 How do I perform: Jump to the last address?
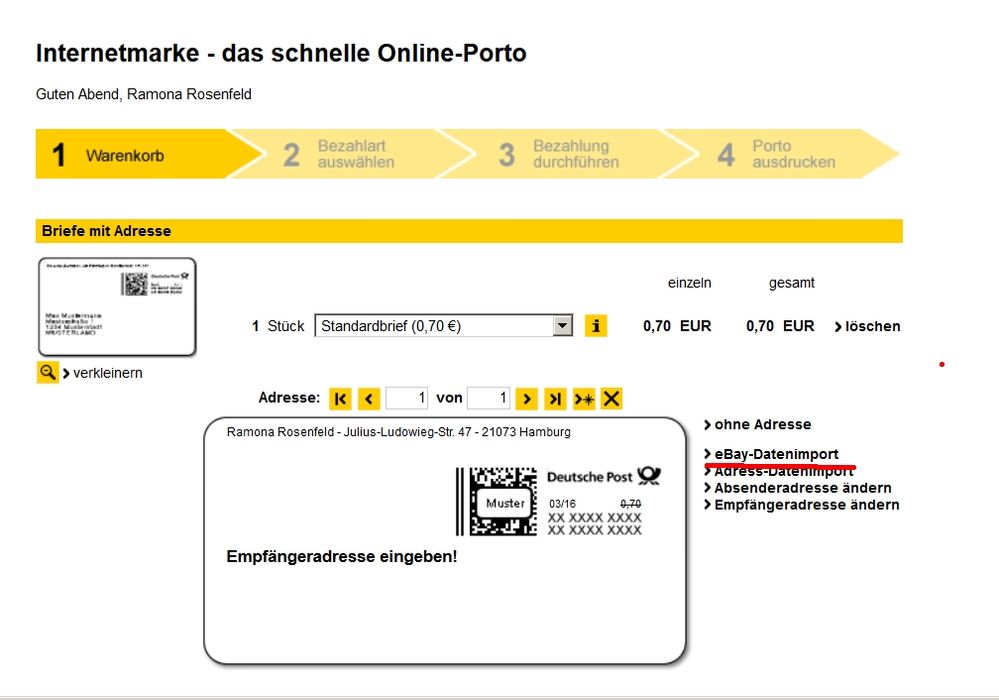tap(556, 399)
